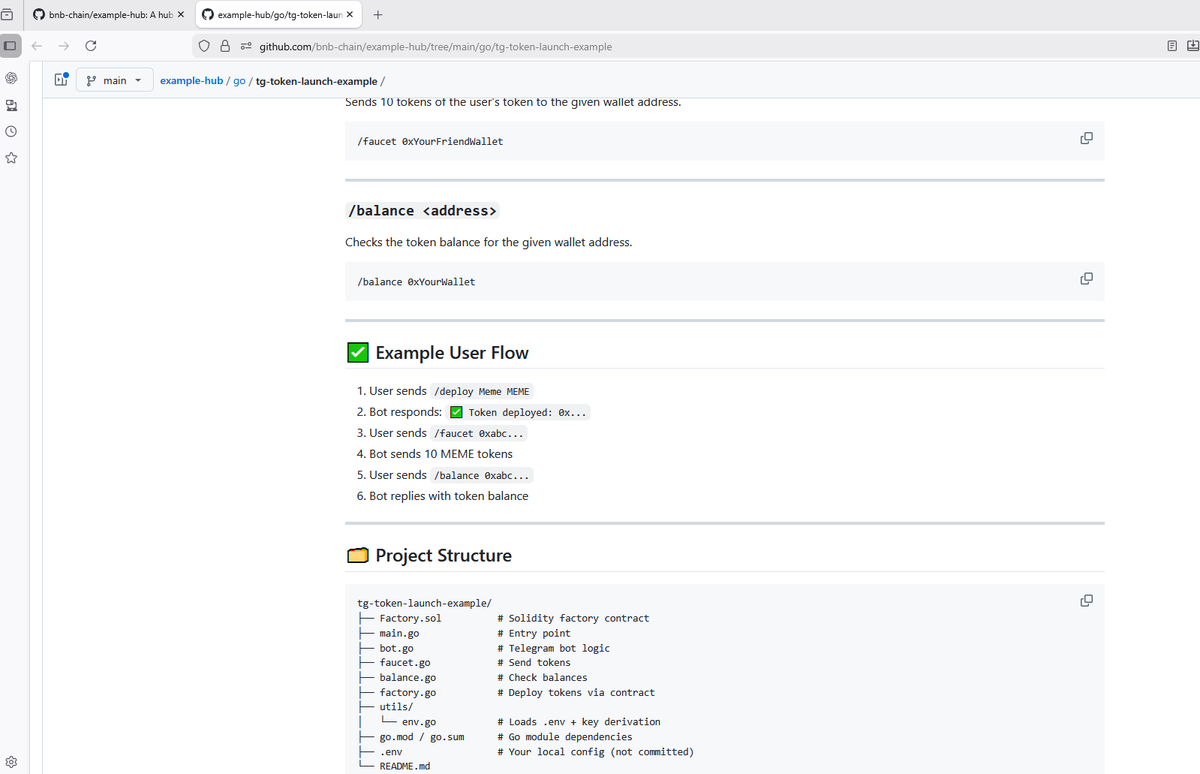Open the go breadcrumb link
The height and width of the screenshot is (774, 1200).
pyautogui.click(x=239, y=81)
